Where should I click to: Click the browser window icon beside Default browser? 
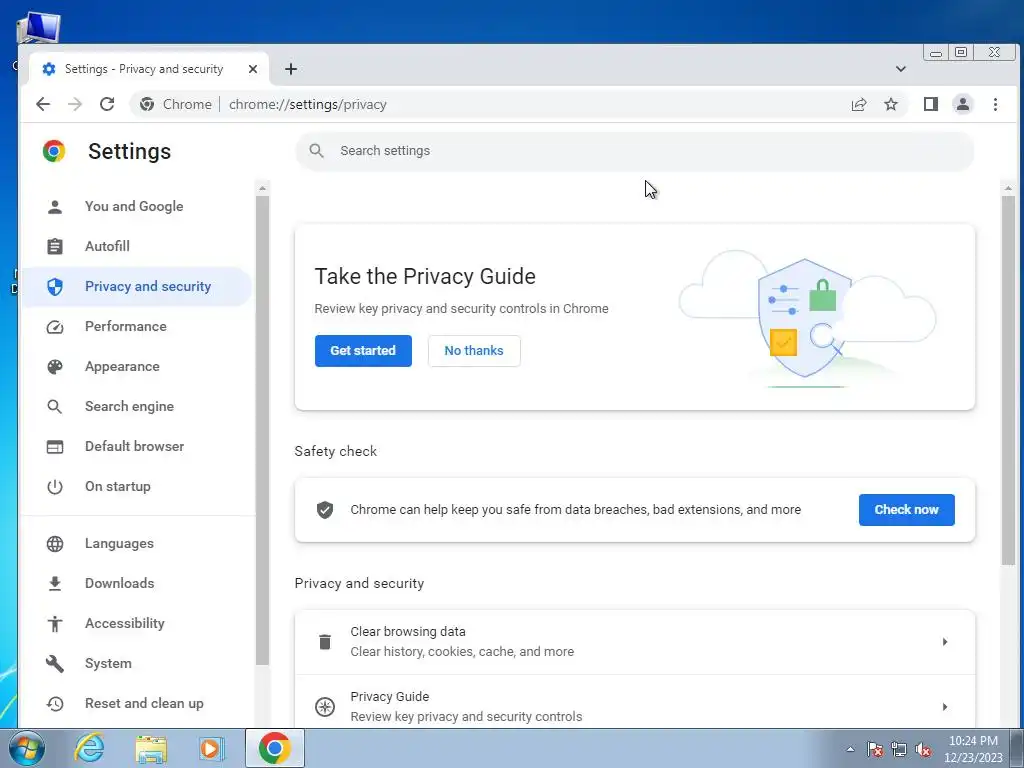[55, 447]
